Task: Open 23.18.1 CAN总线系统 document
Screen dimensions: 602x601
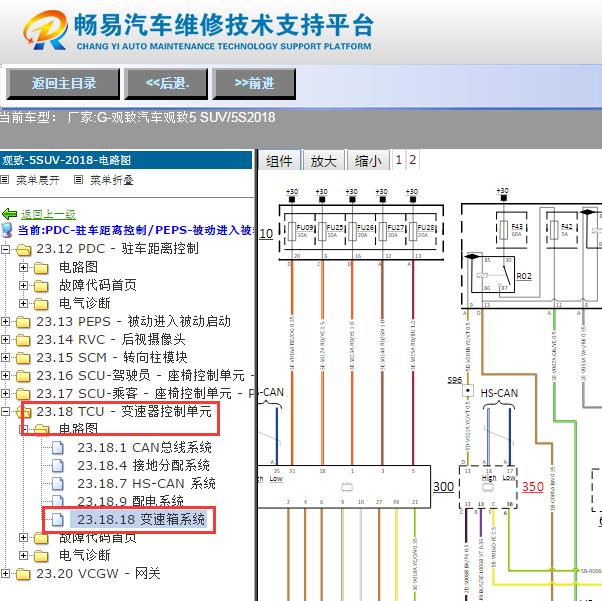Action: [144, 447]
